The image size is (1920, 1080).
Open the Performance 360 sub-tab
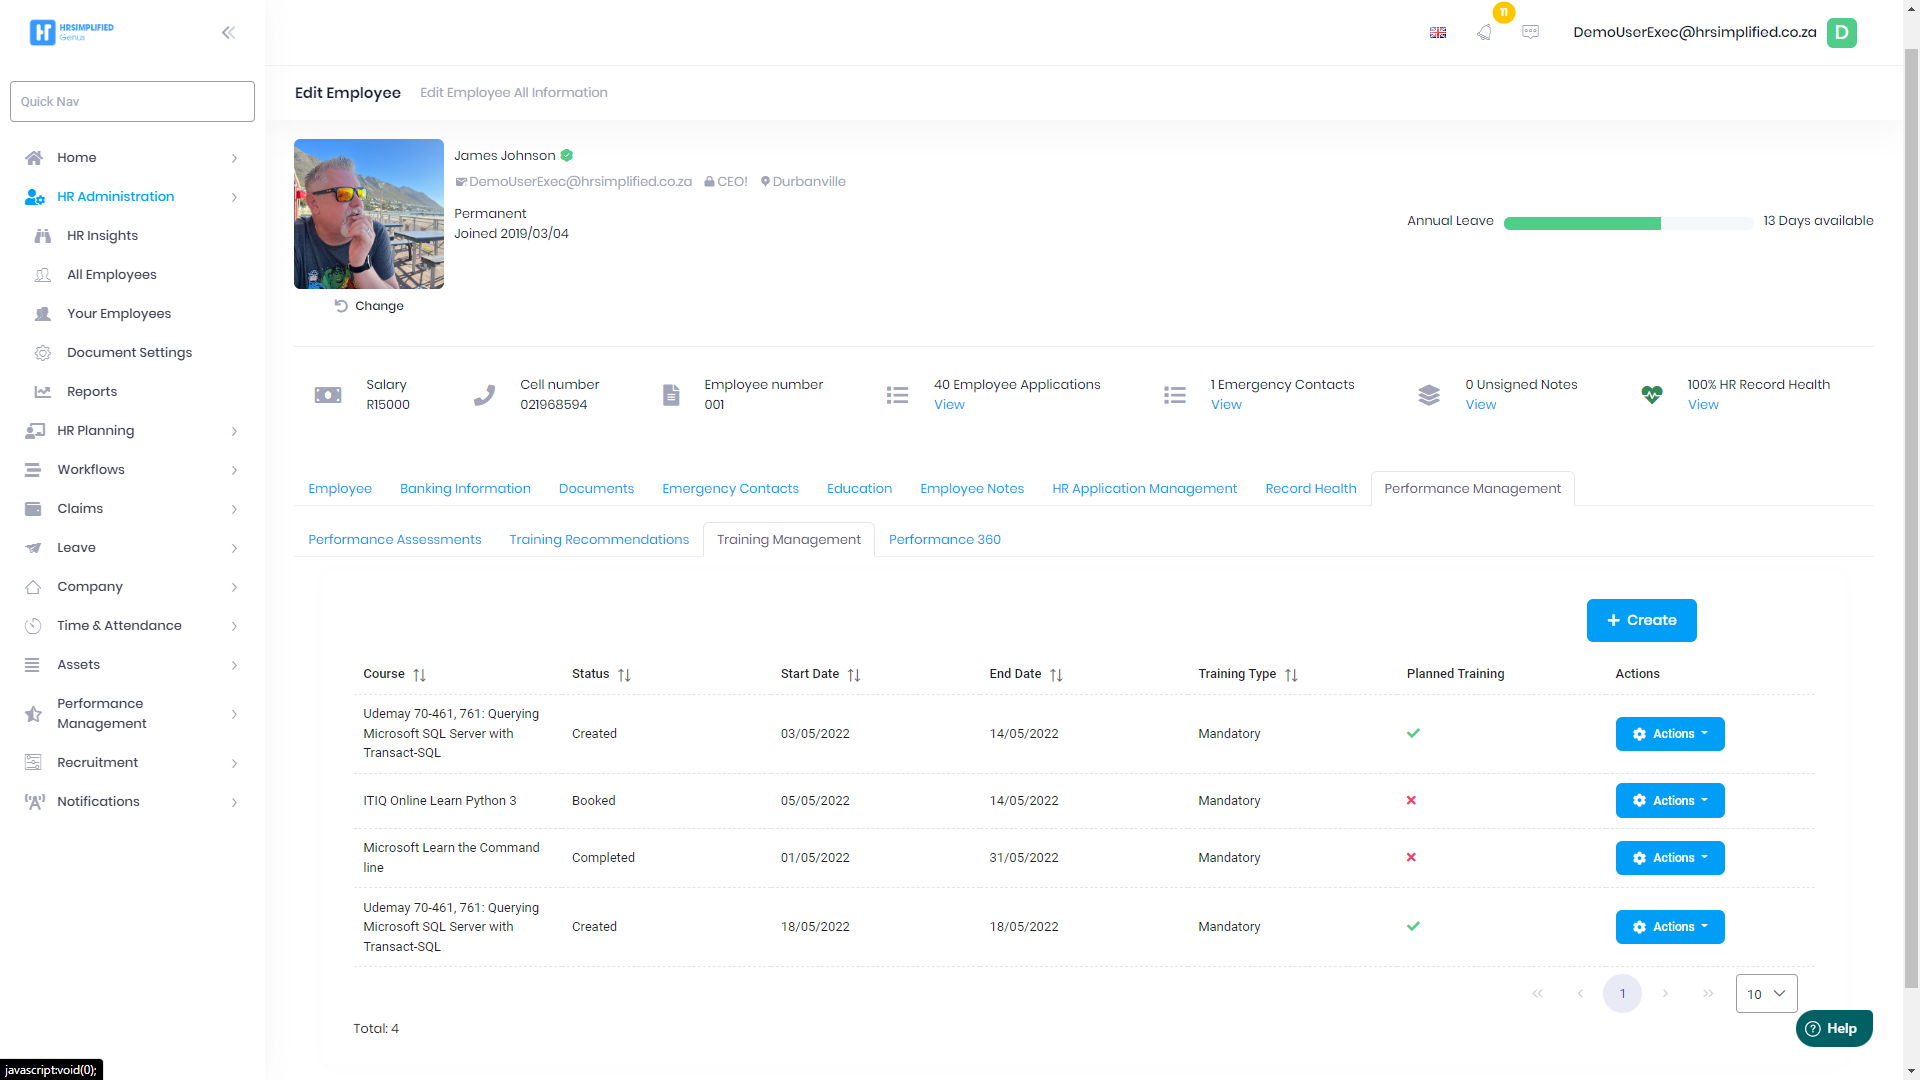coord(944,540)
